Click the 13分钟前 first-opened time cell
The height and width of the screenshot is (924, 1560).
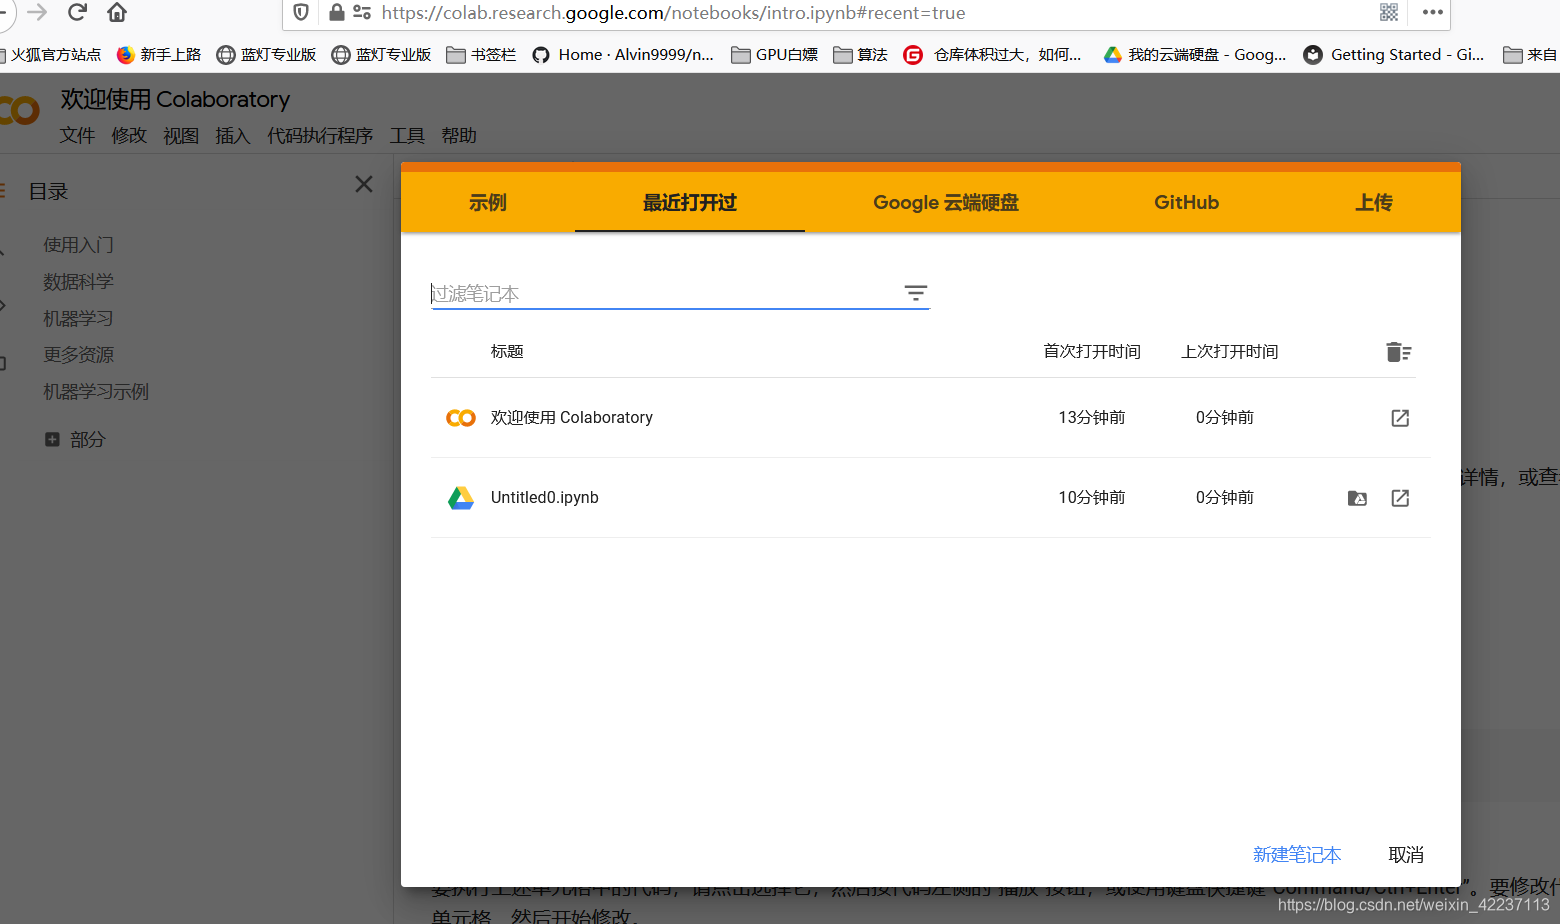click(1092, 418)
